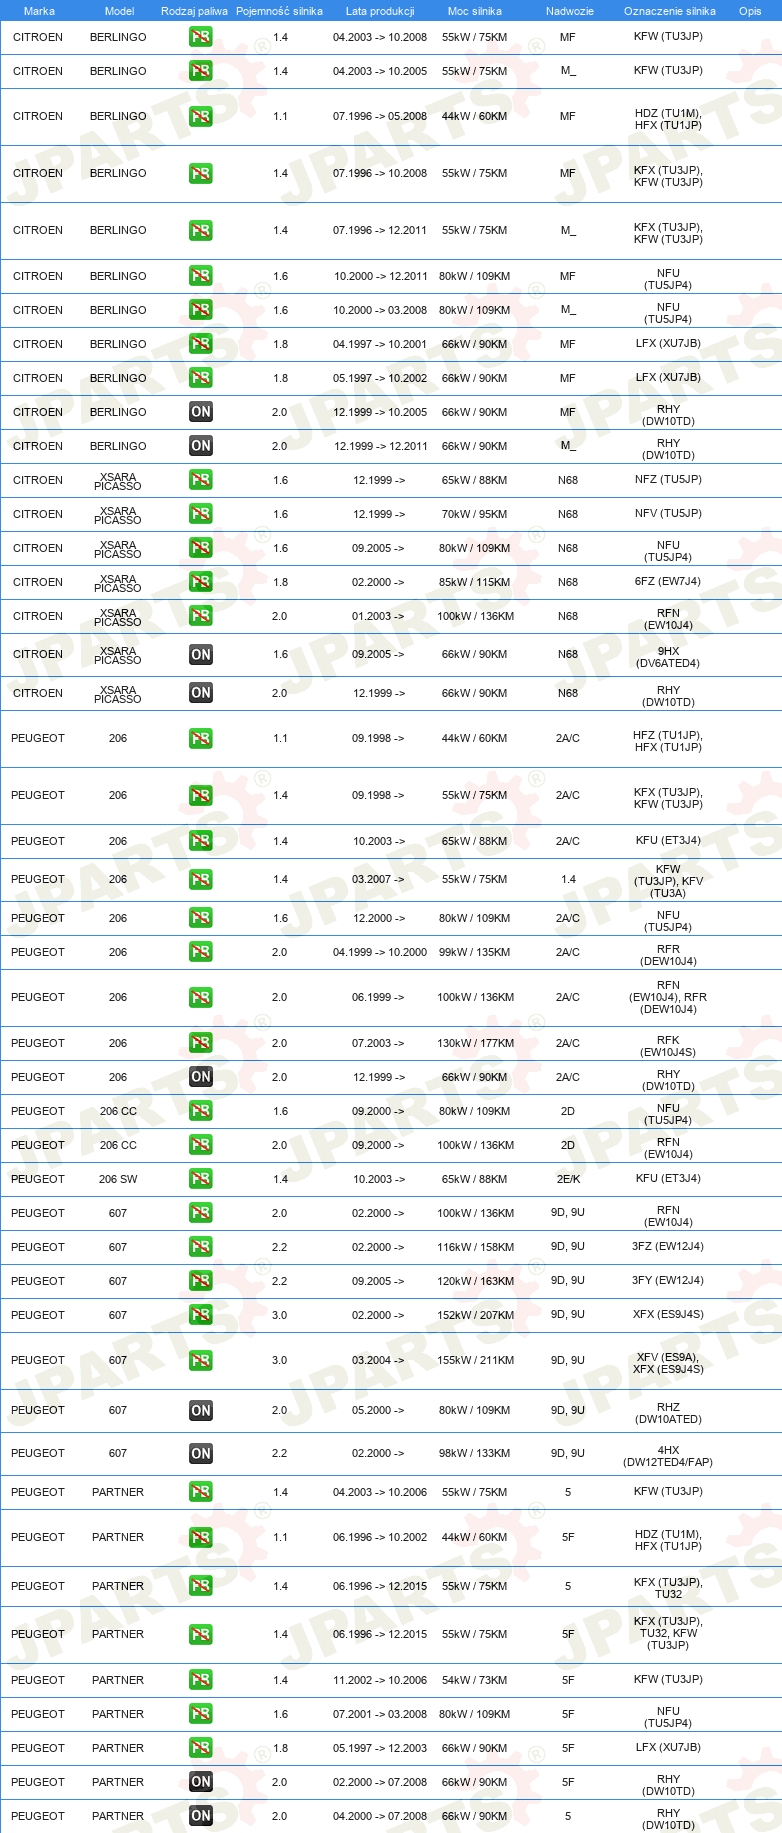Click the 2E/K body type cell
The image size is (782, 1833).
click(x=568, y=1179)
